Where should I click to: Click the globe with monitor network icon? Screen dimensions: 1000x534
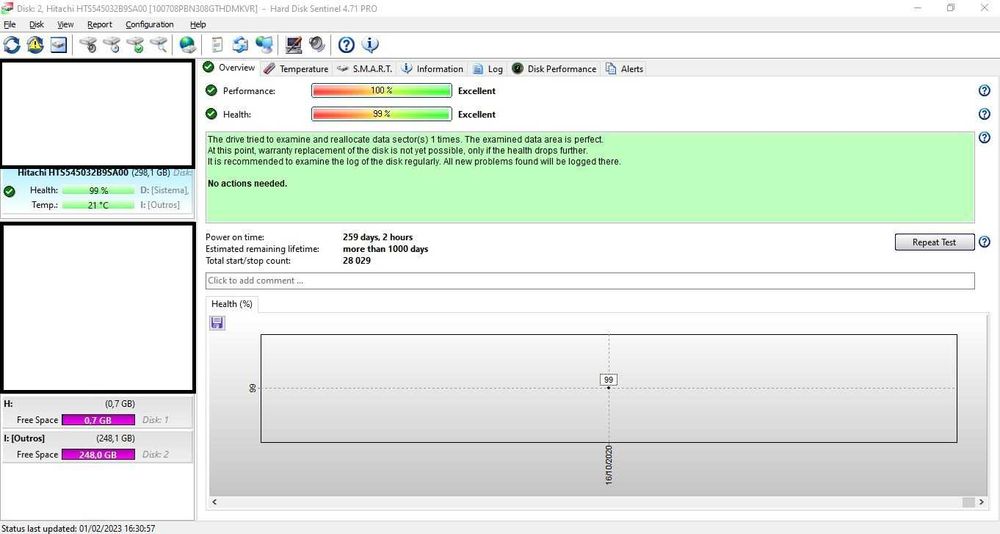tap(264, 45)
